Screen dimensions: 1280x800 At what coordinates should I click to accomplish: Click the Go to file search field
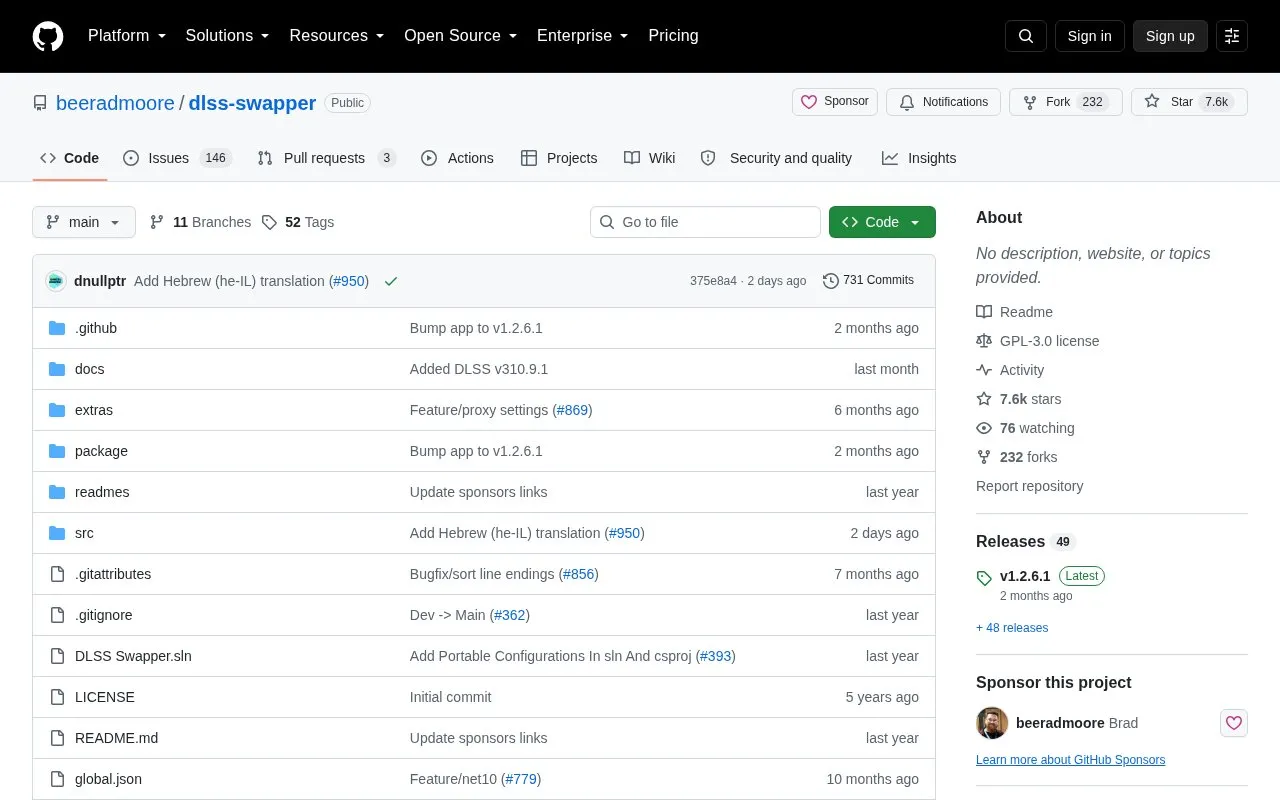pos(705,222)
